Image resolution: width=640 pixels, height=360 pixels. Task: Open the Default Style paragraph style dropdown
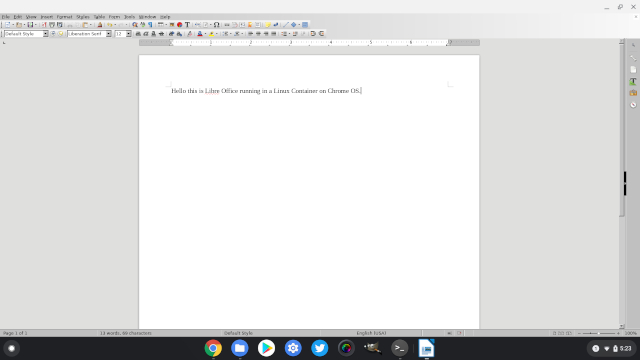45,34
